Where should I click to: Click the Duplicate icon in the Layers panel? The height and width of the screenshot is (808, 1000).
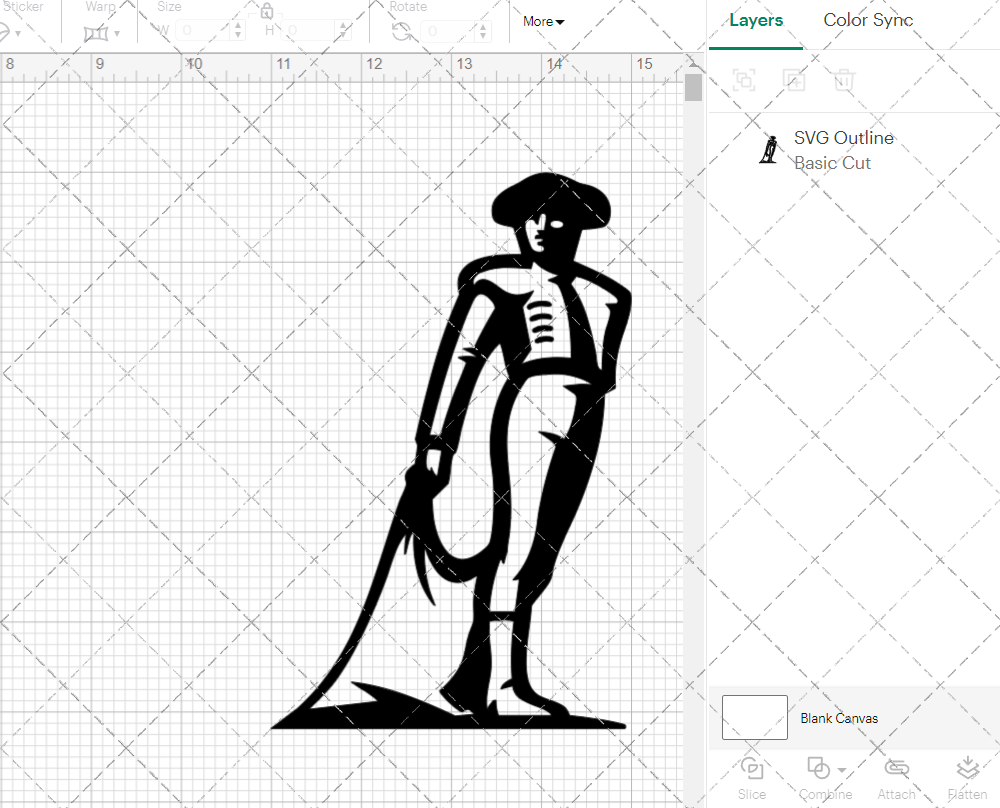click(794, 81)
